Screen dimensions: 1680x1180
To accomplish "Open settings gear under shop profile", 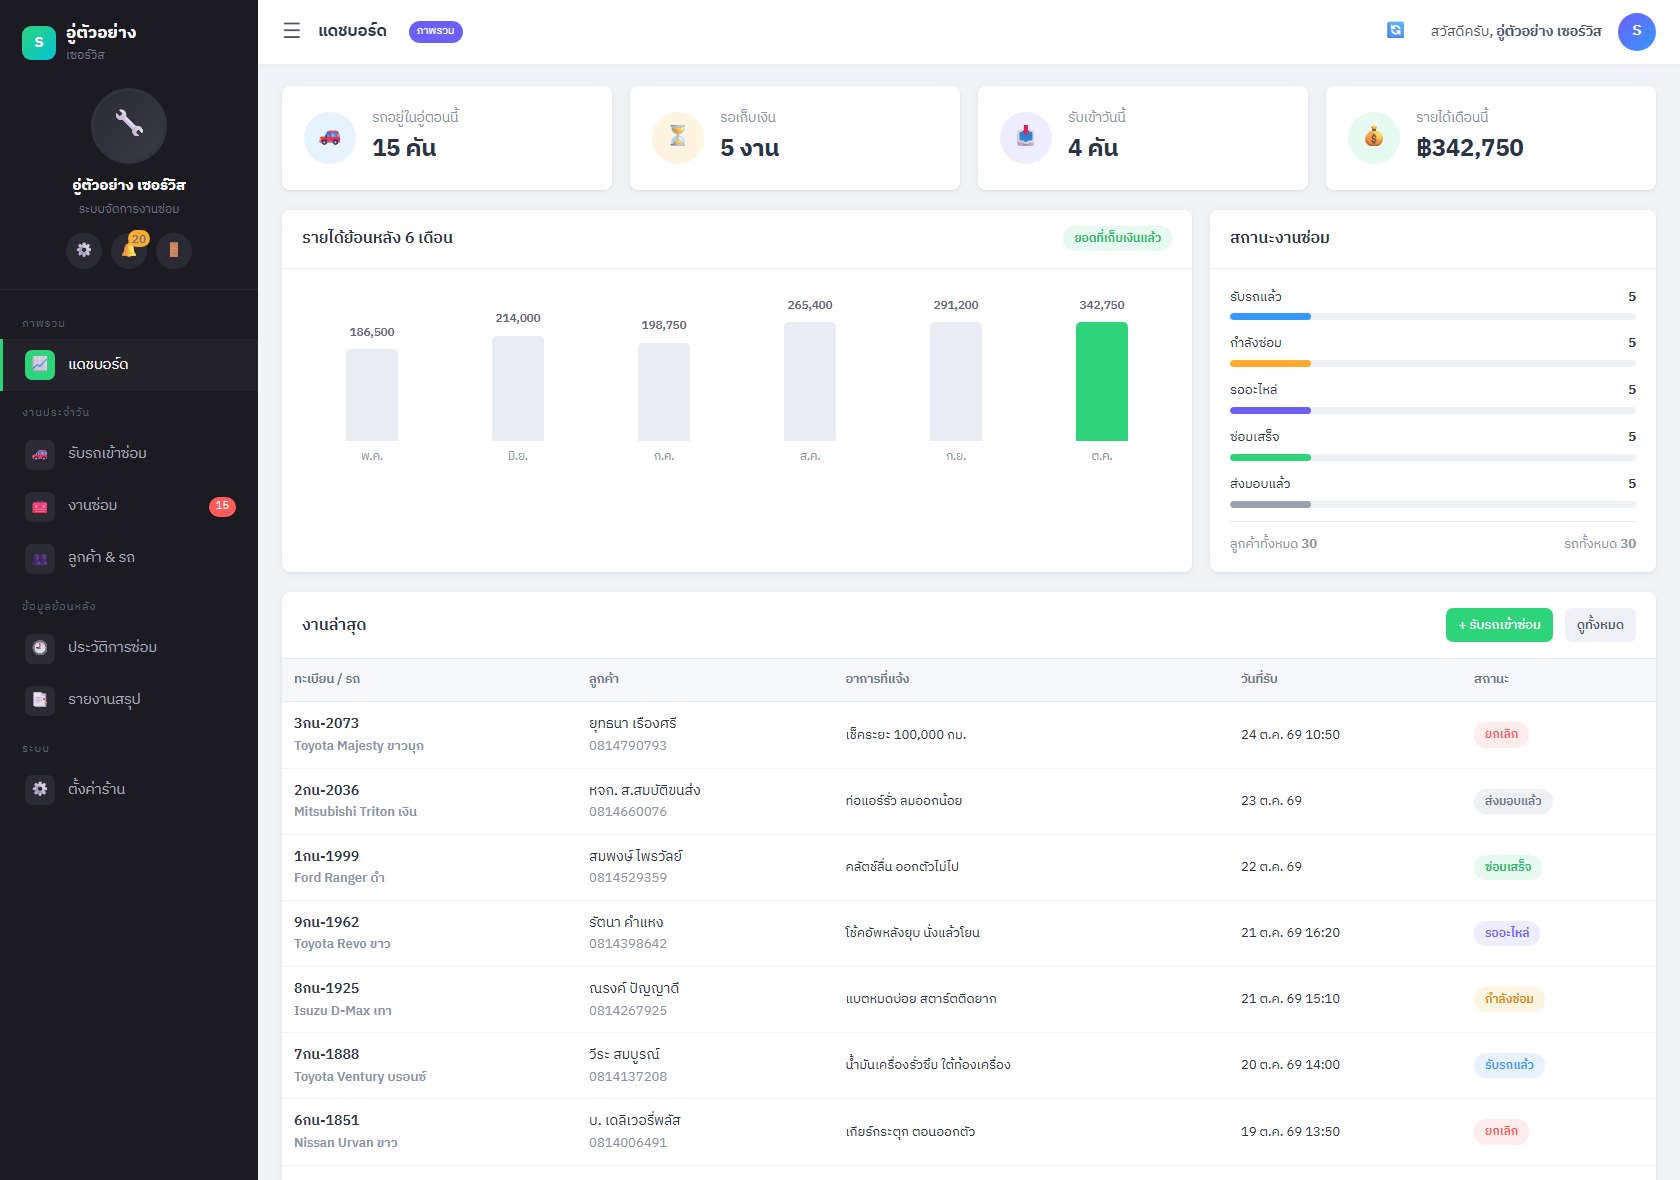I will click(x=84, y=250).
